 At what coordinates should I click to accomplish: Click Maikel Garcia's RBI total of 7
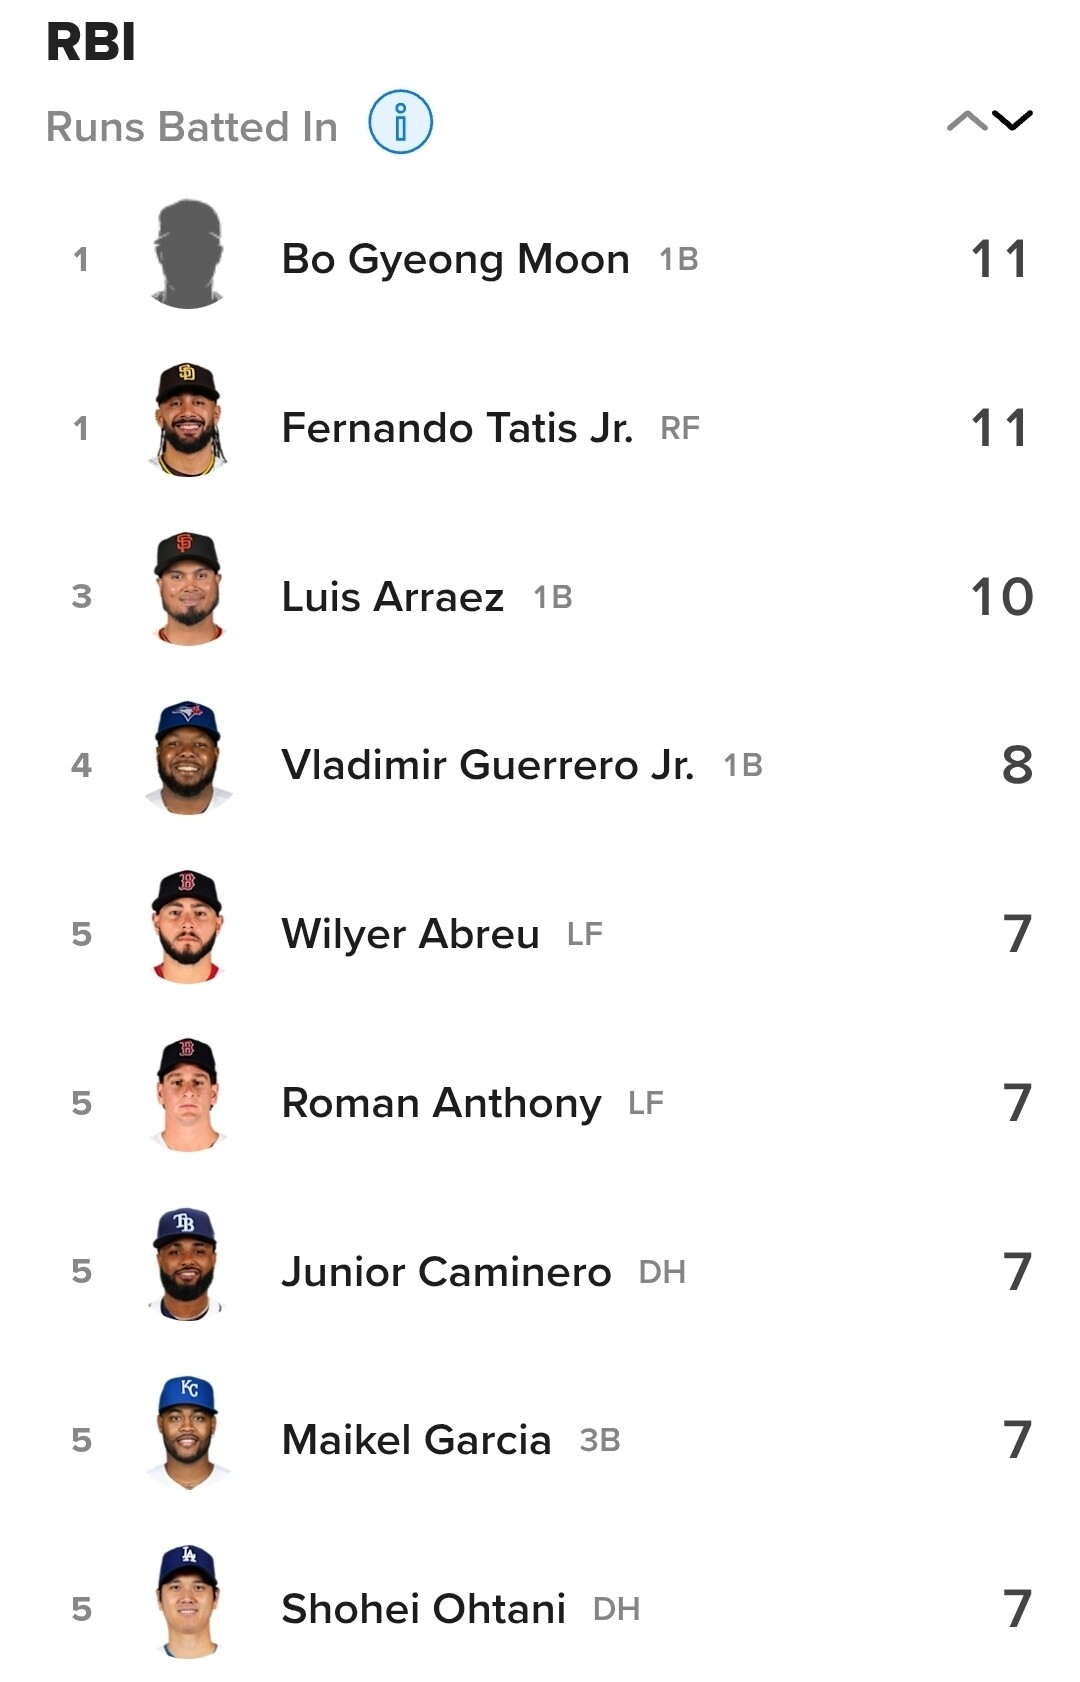1017,1440
